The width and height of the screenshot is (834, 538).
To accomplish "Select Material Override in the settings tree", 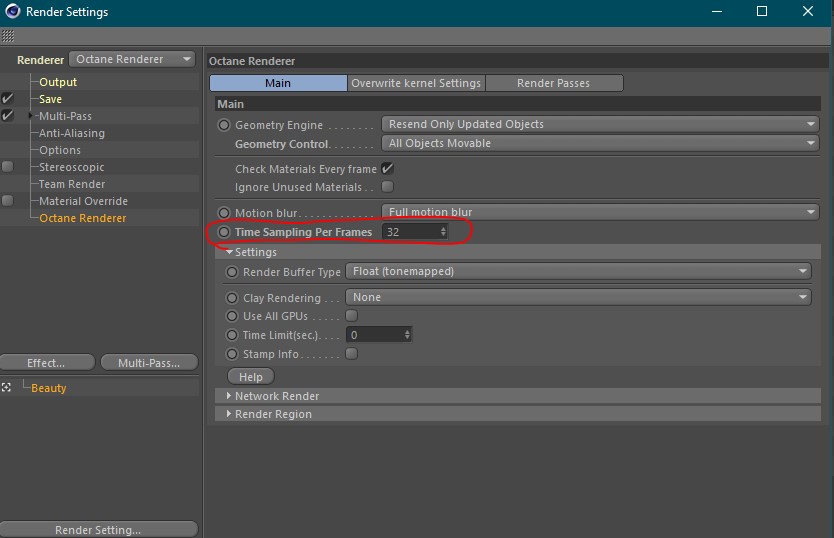I will (84, 201).
